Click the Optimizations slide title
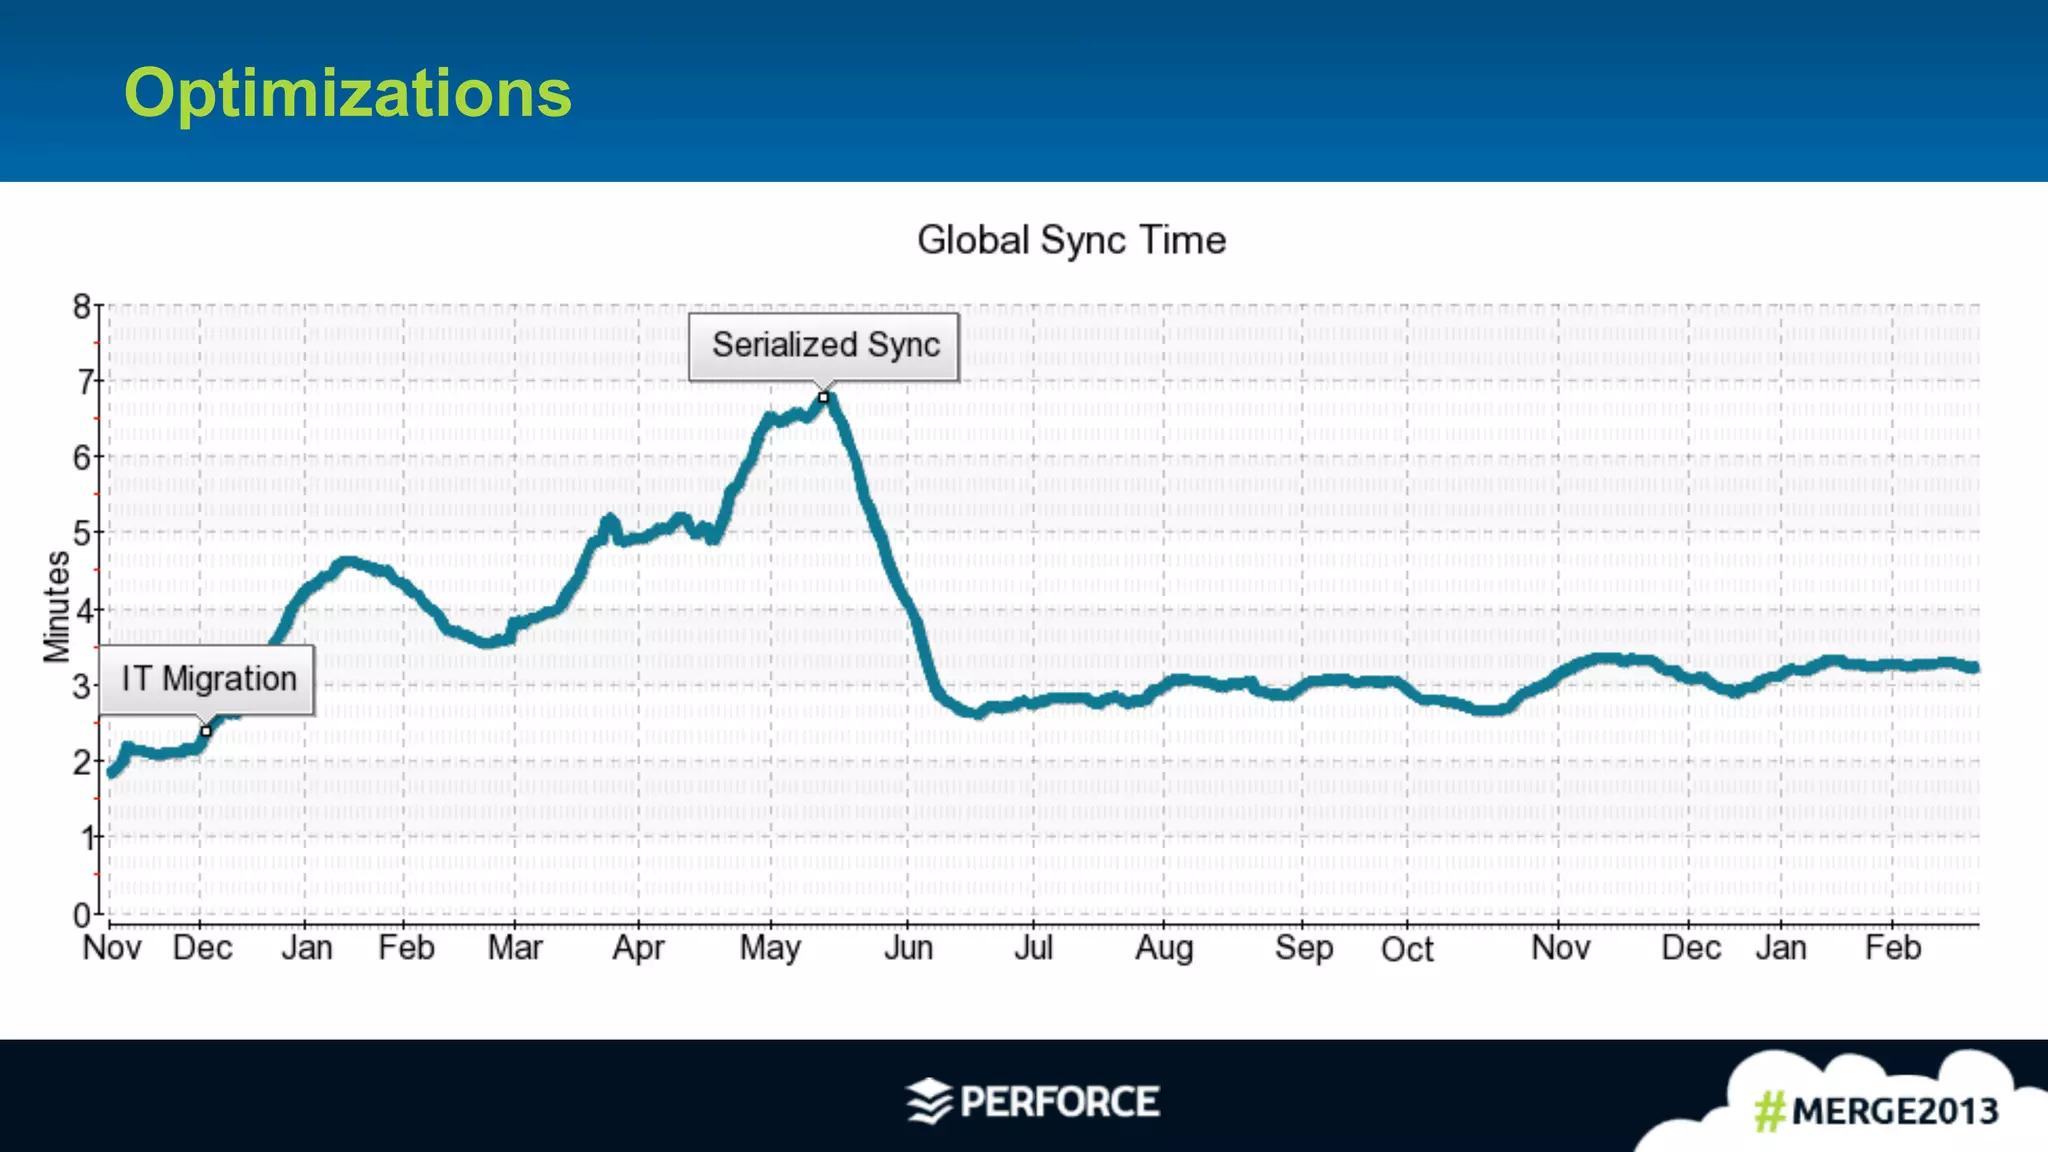The width and height of the screenshot is (2048, 1152). 347,93
